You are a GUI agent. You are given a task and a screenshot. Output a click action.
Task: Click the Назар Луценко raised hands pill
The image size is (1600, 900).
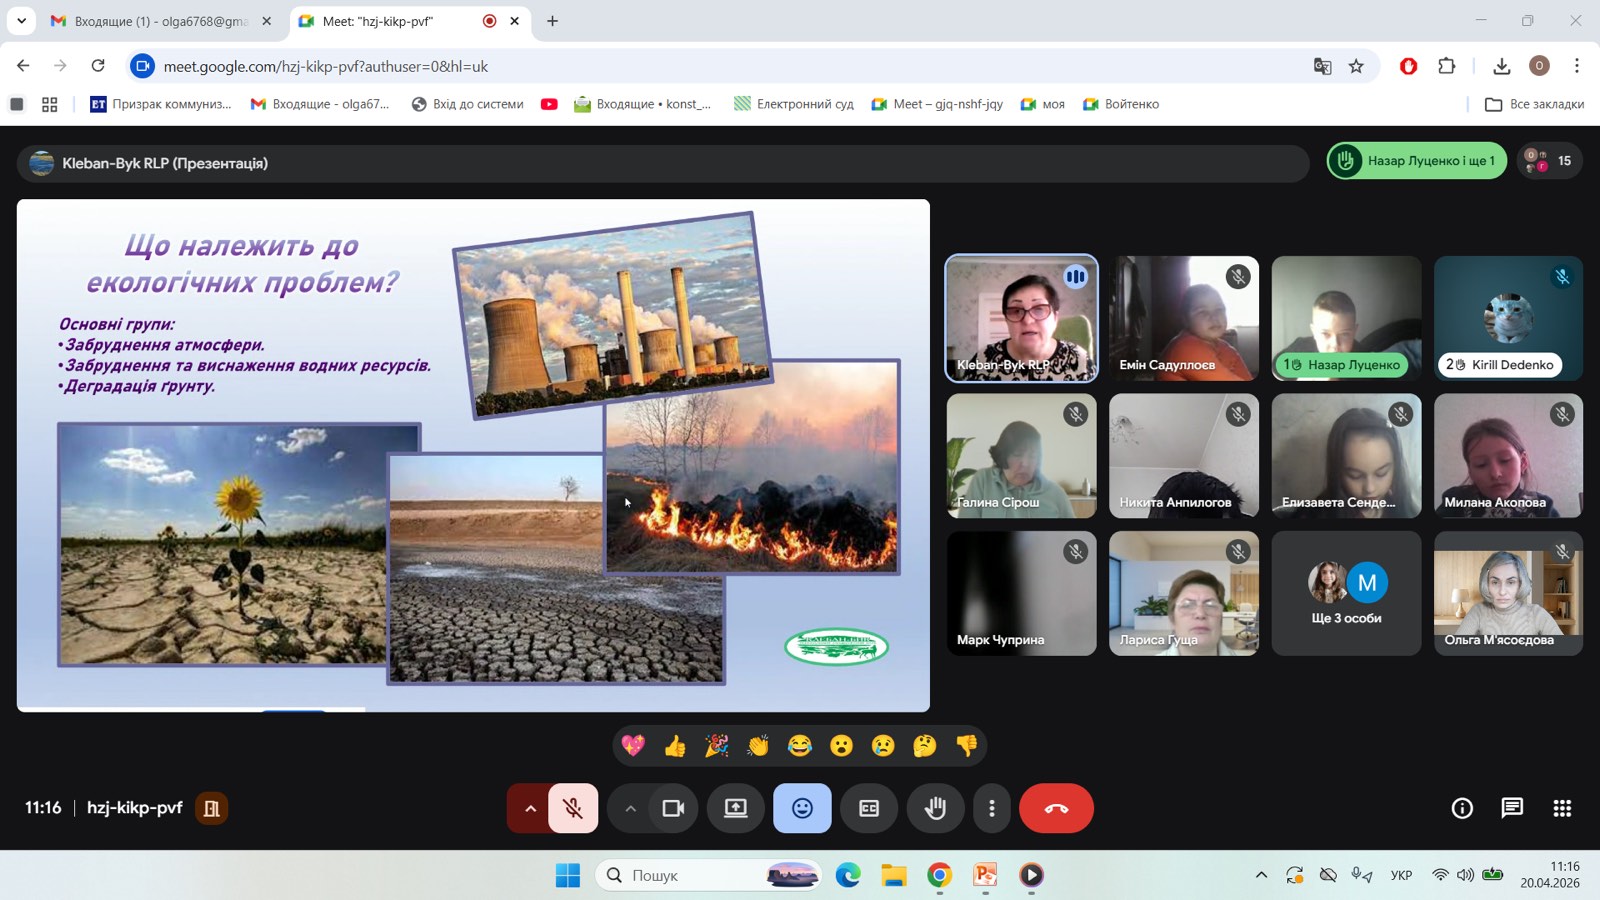[1417, 161]
